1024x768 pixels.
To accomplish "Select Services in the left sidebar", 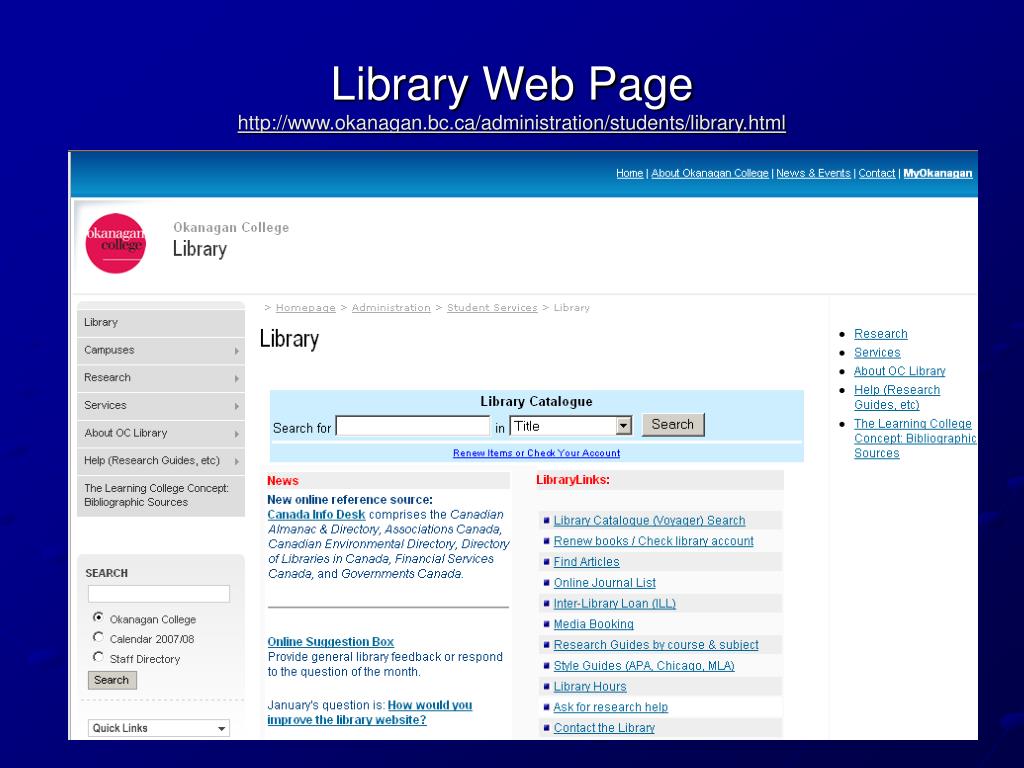I will (x=161, y=406).
